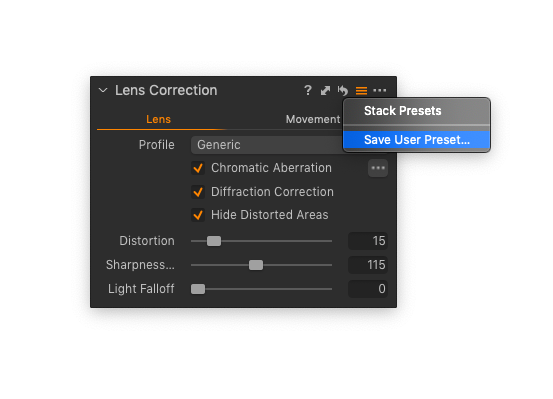Screen dimensions: 553x399
Task: Click the Distortion slider handle
Action: pyautogui.click(x=214, y=241)
